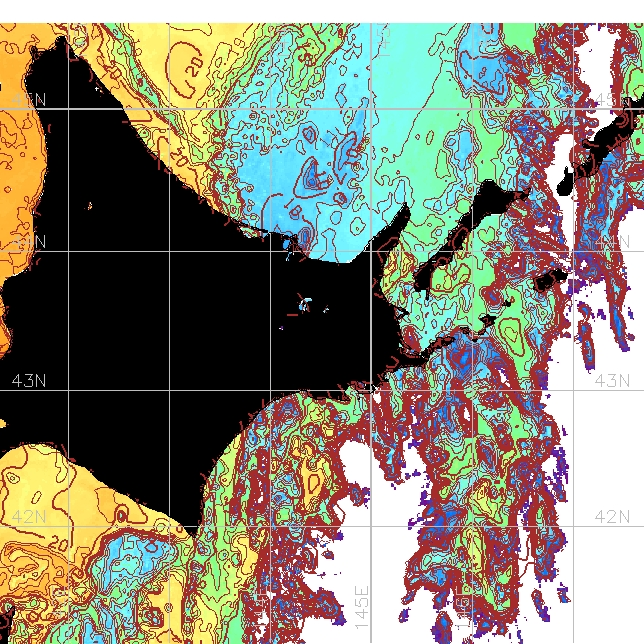
Task: Click the yellow oval contour east of land
Action: pyautogui.click(x=512, y=334)
